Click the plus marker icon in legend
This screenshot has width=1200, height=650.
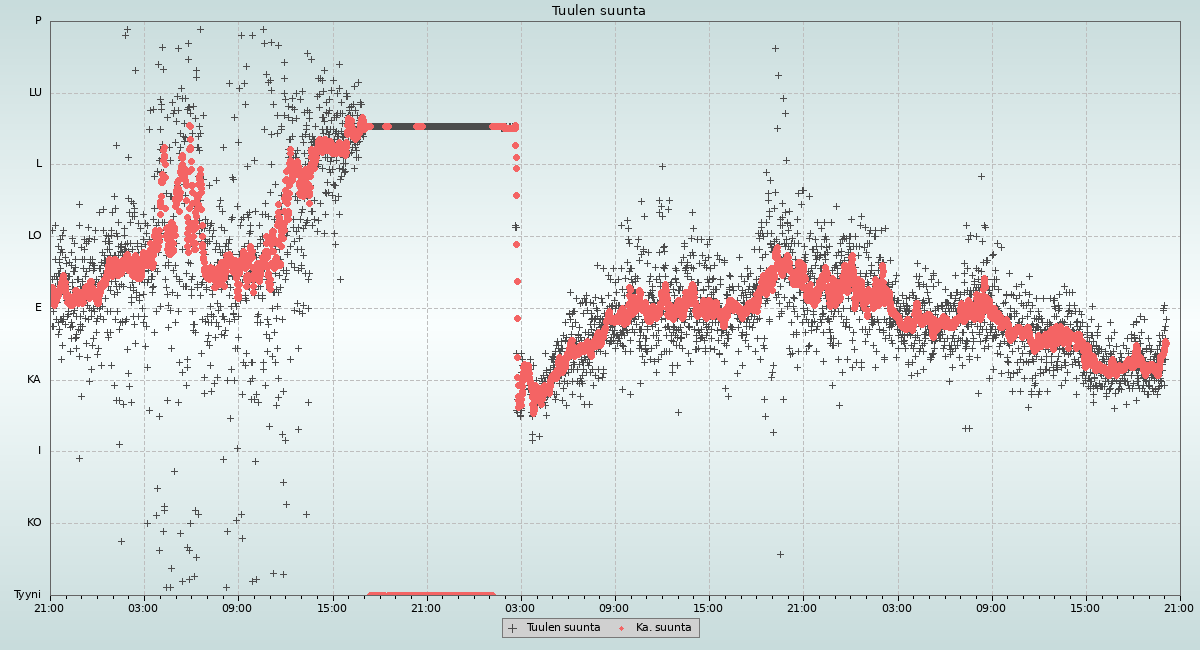pos(513,628)
